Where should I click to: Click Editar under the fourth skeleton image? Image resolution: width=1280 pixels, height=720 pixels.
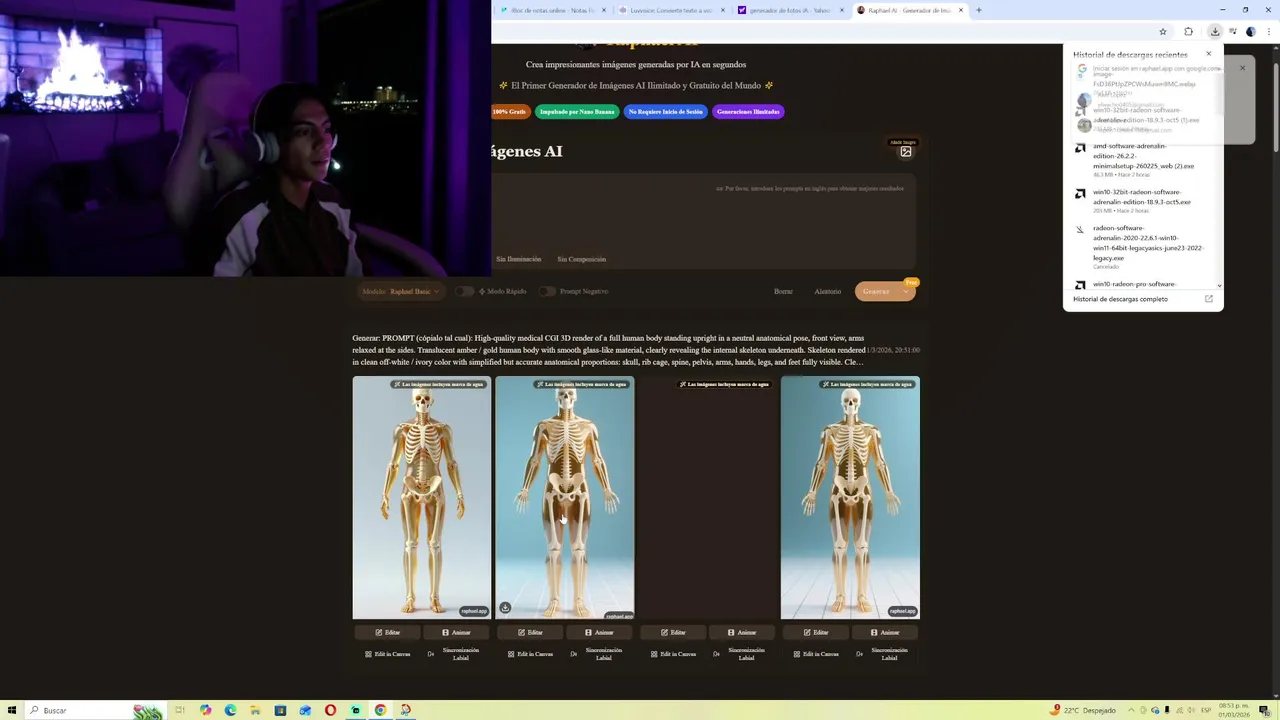(816, 632)
